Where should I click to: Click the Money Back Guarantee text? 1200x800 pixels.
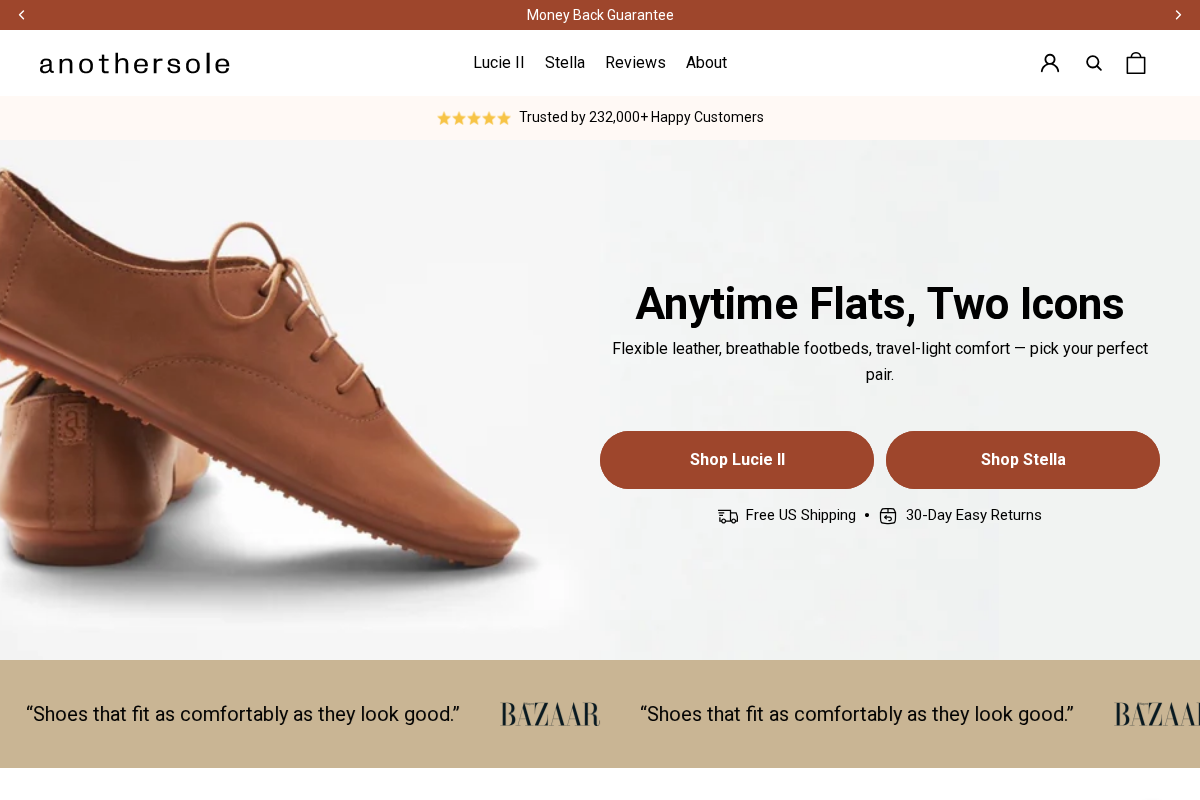pos(600,15)
